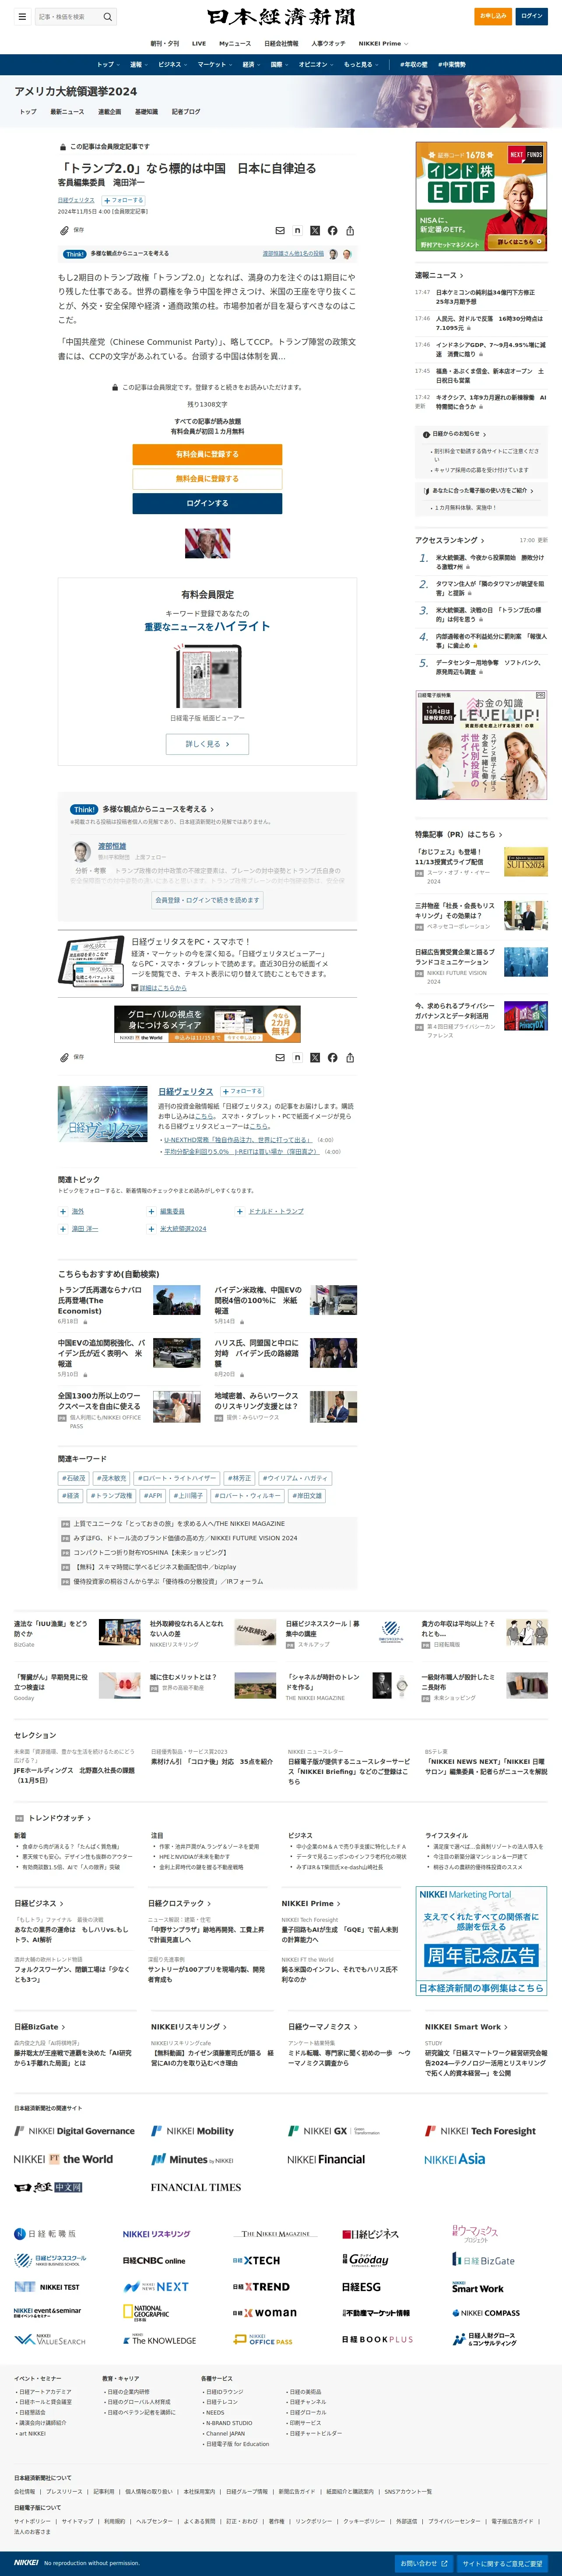Switch to the 最新ニュース election tab
562x2576 pixels.
click(67, 111)
